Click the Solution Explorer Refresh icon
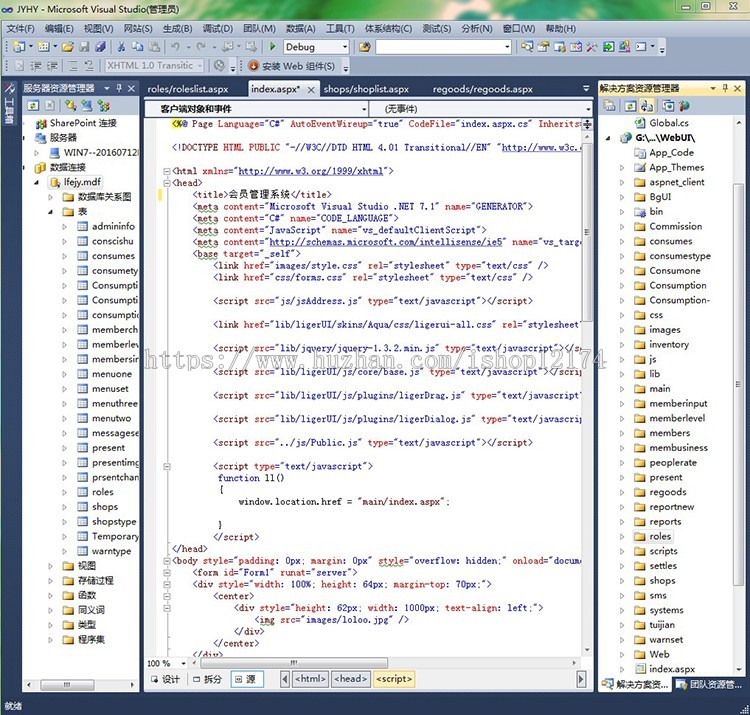 (630, 105)
